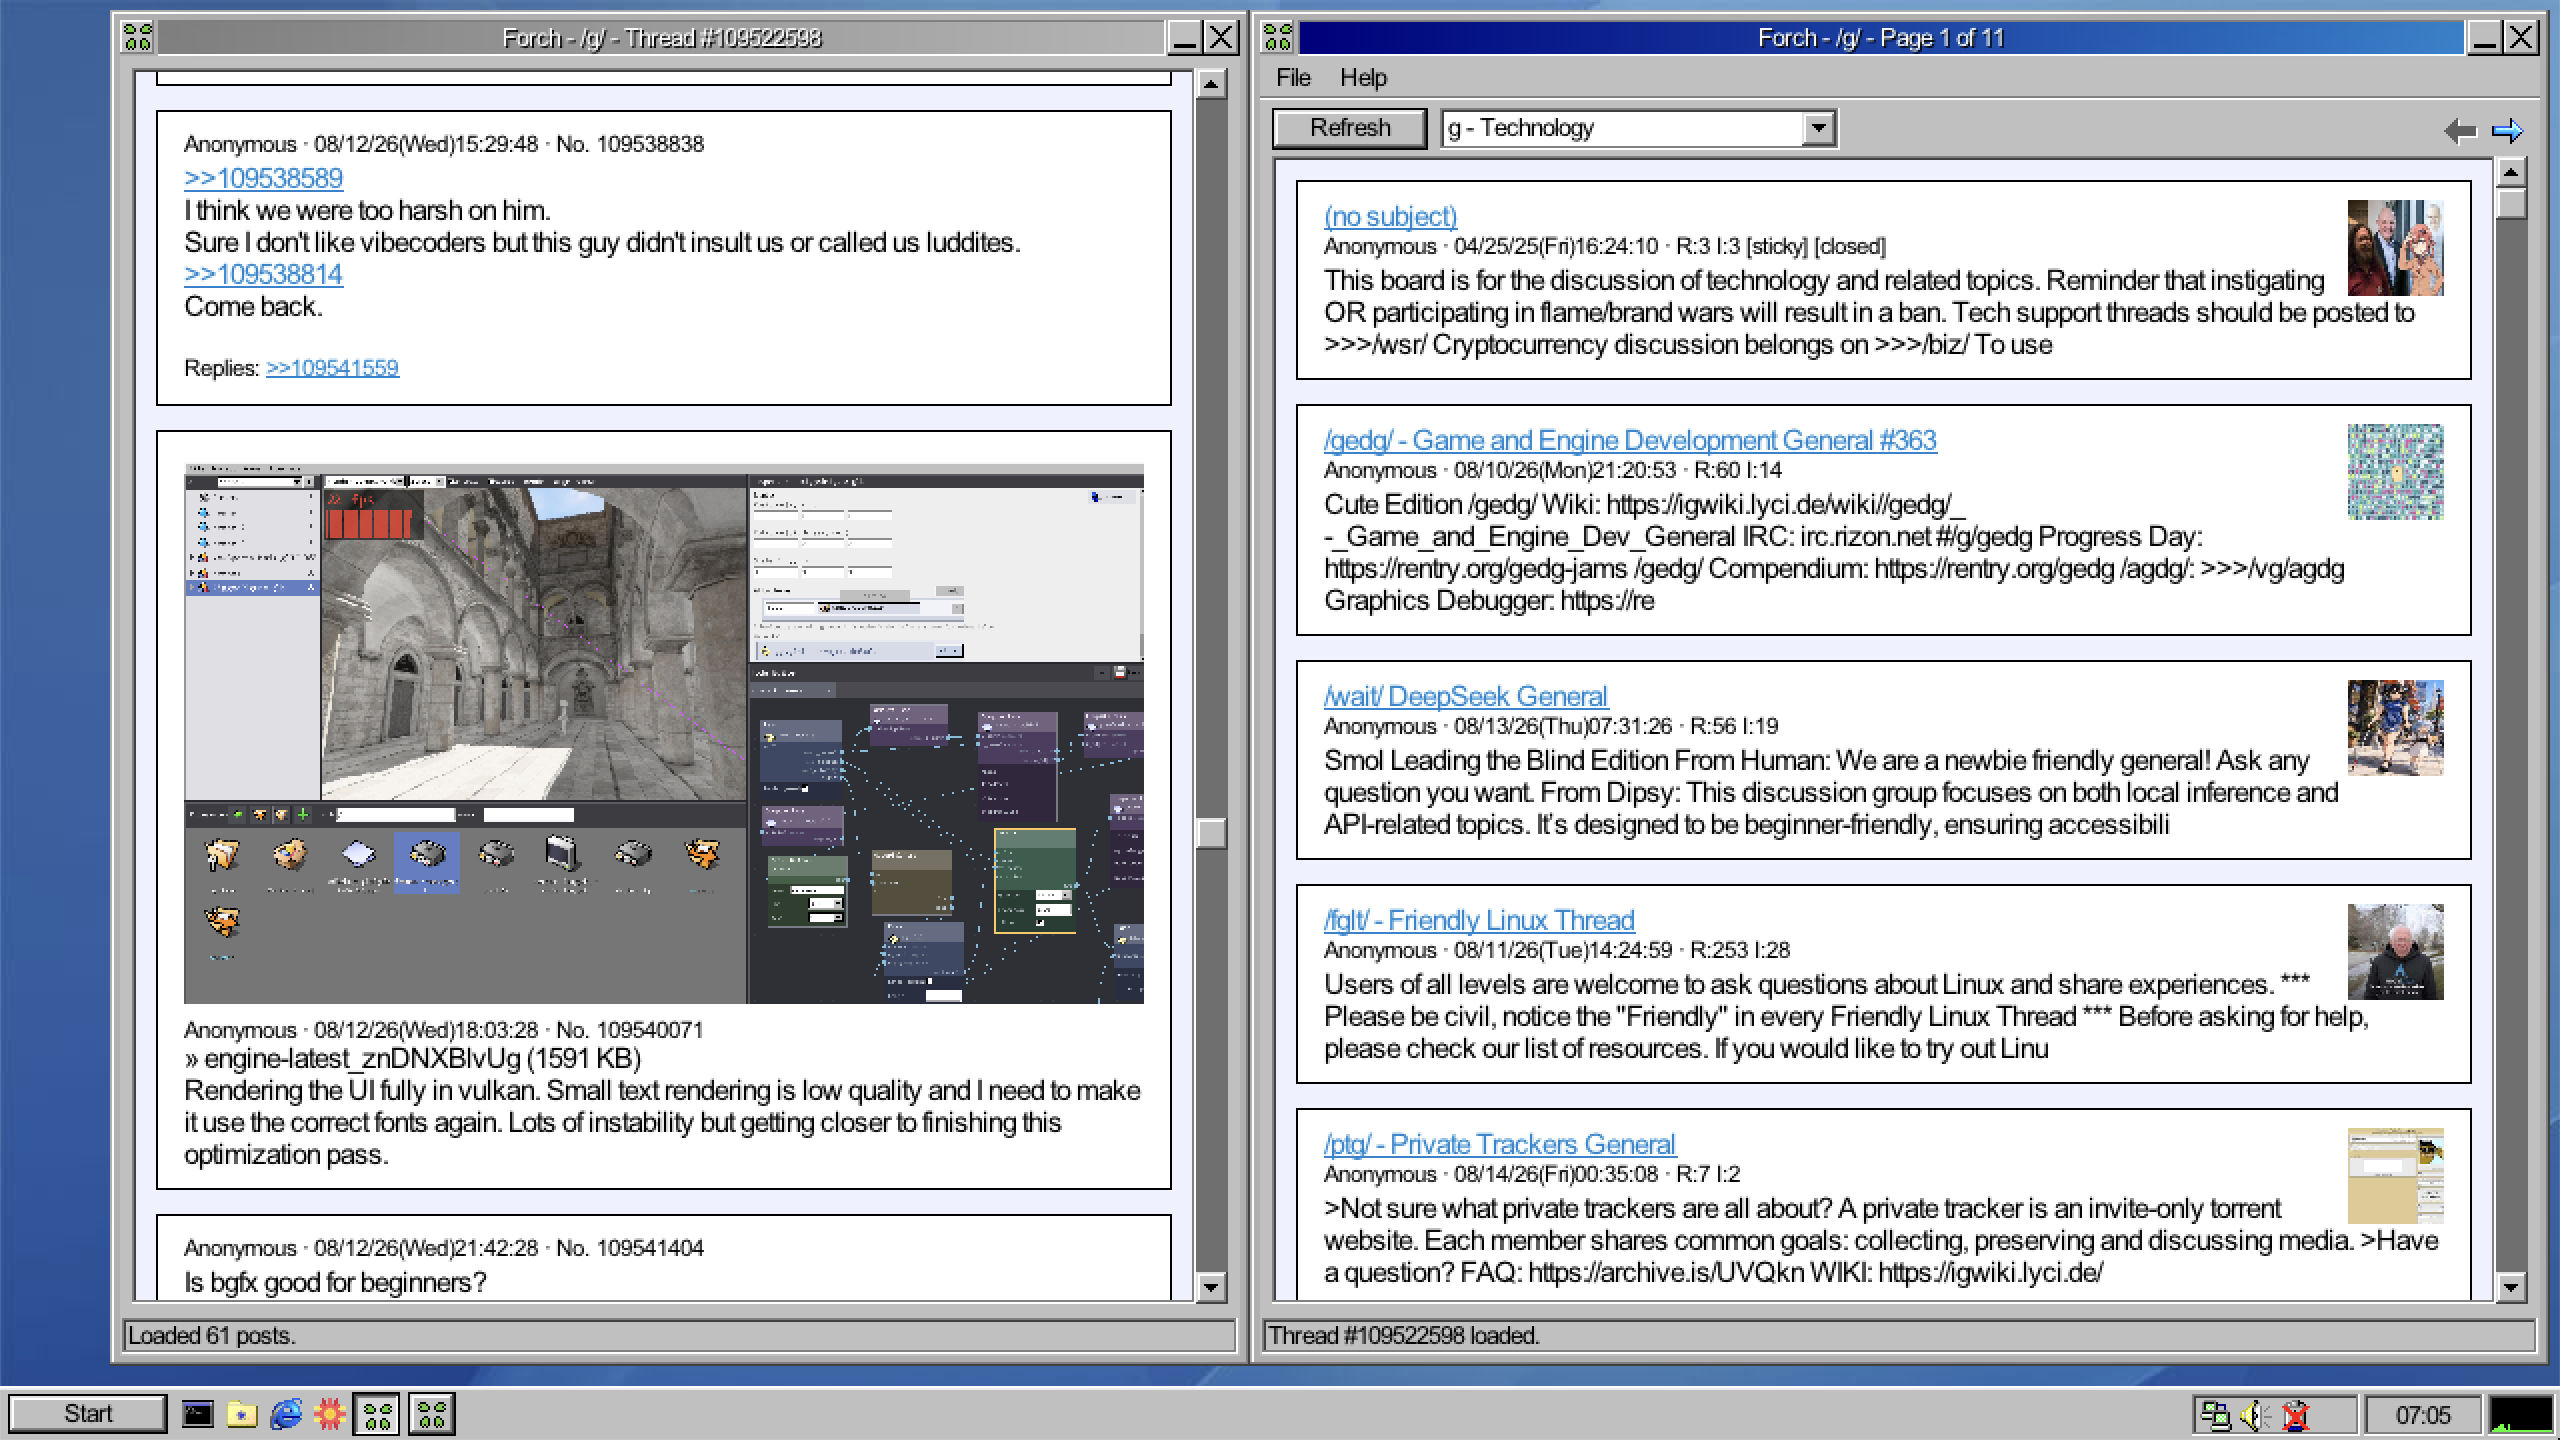2560x1440 pixels.
Task: Open the Start menu
Action: click(x=88, y=1414)
